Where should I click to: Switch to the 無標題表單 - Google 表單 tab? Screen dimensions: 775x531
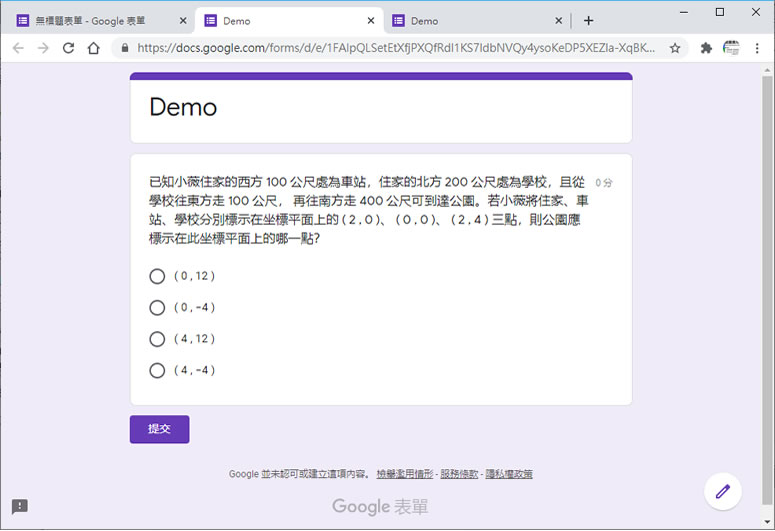click(x=98, y=21)
